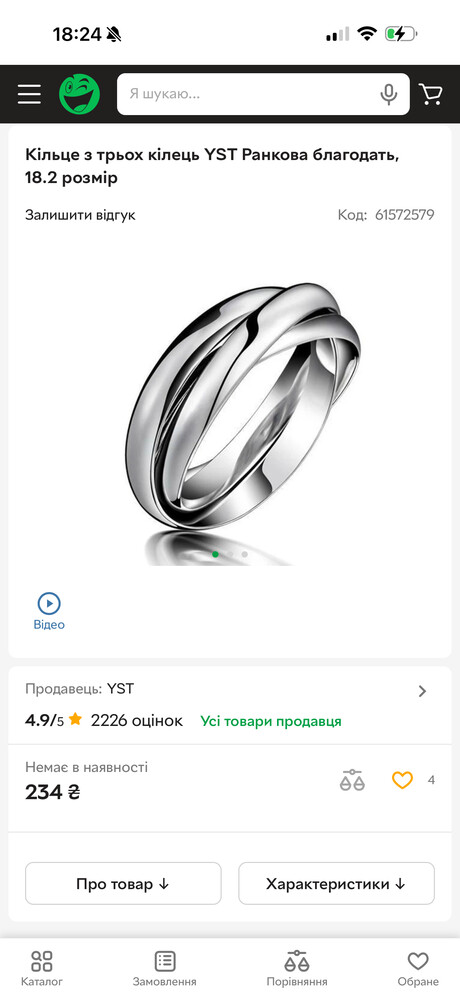Open Усі товари продавця link
This screenshot has height=1000, width=460.
(x=271, y=721)
